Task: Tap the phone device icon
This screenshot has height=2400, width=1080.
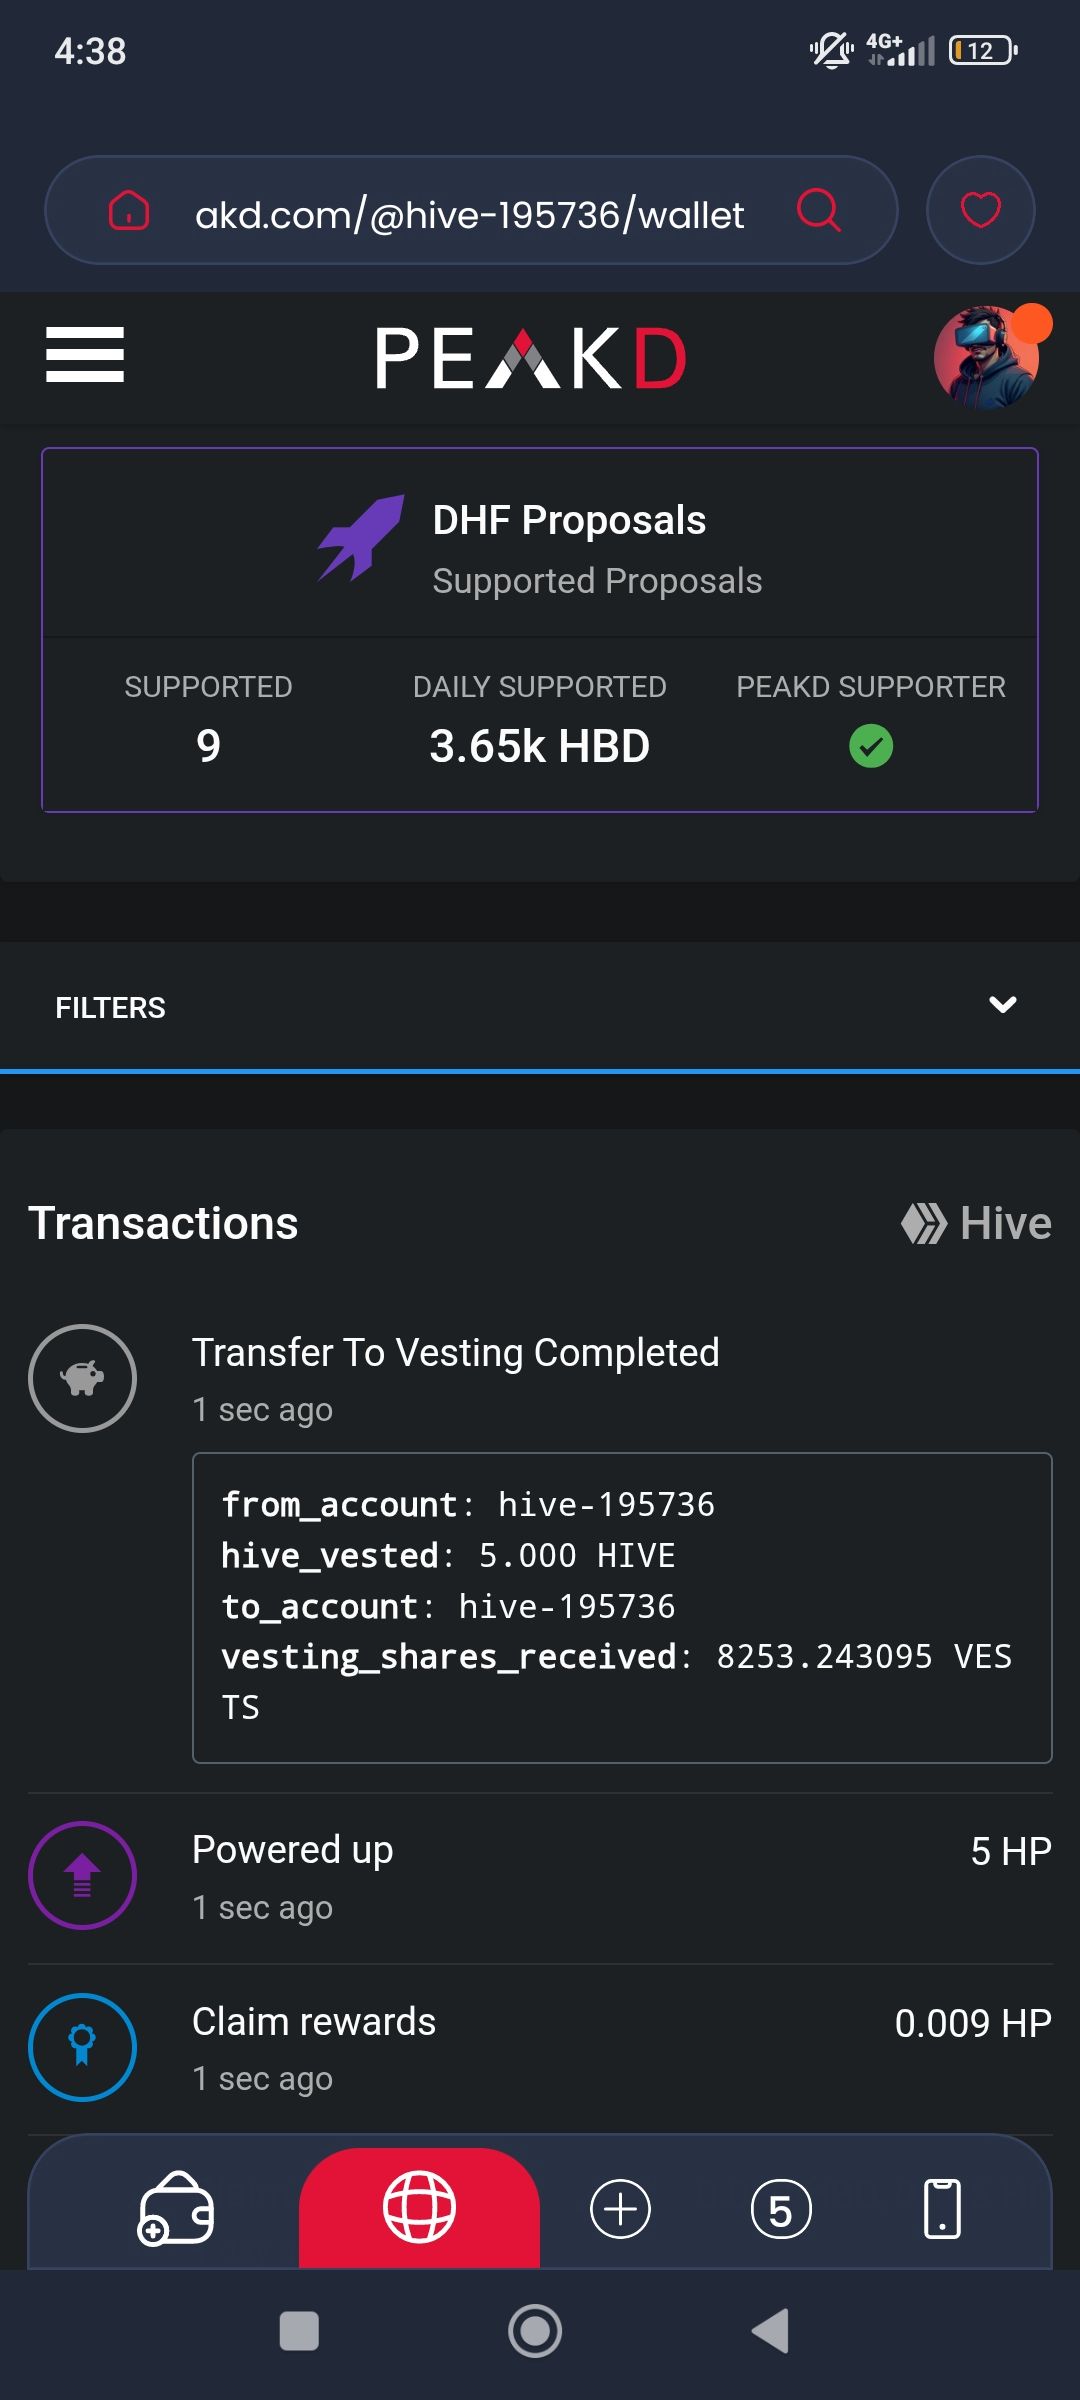Action: pyautogui.click(x=942, y=2208)
